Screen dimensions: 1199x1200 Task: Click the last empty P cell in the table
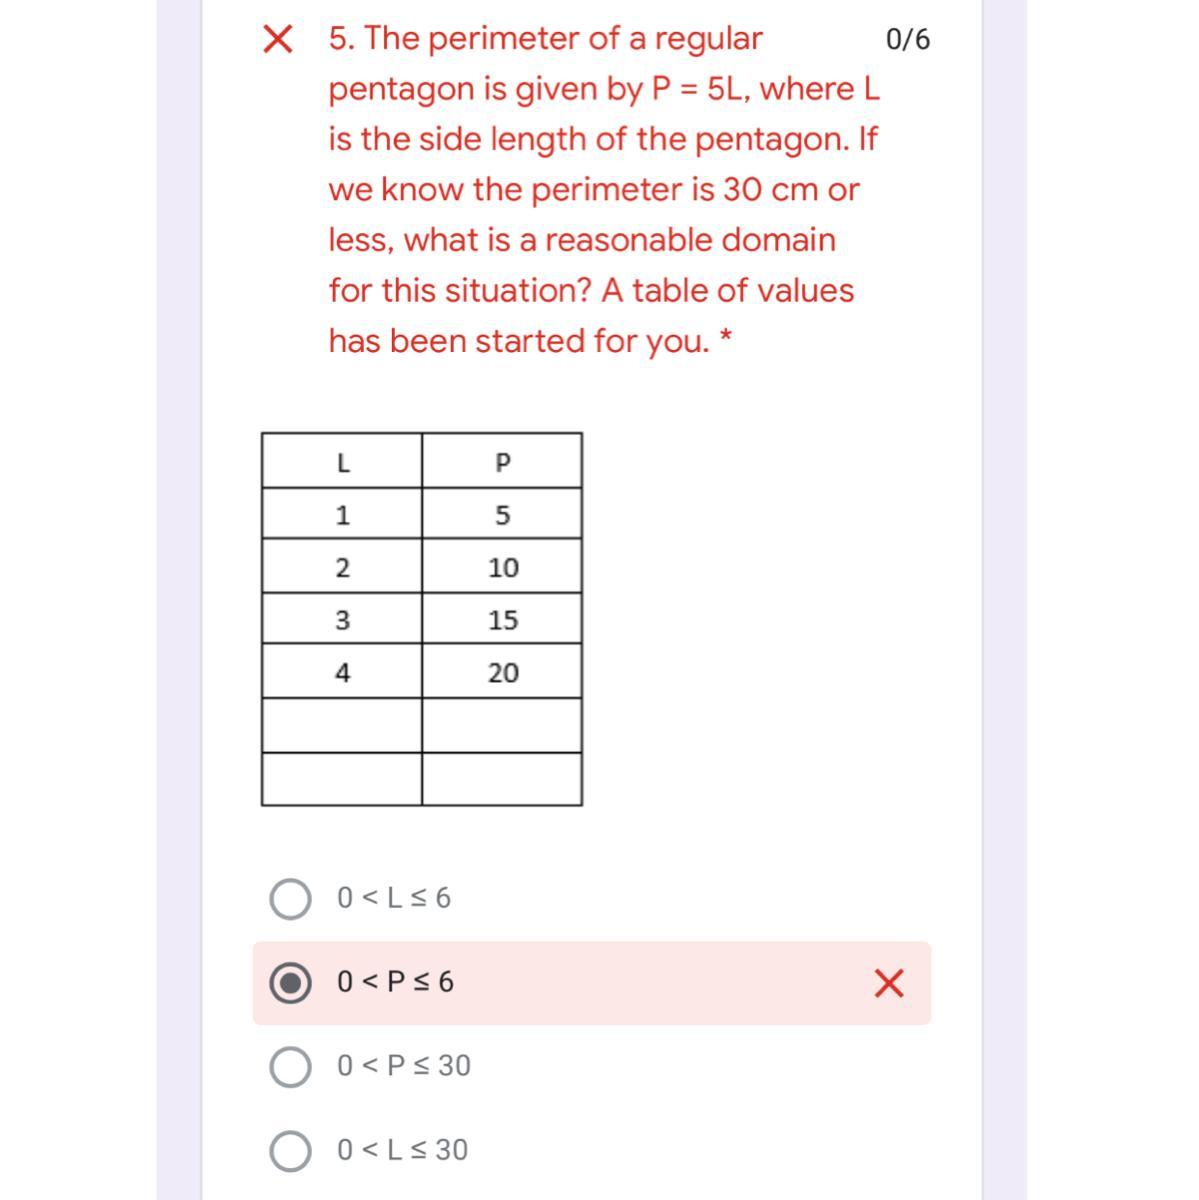point(502,779)
